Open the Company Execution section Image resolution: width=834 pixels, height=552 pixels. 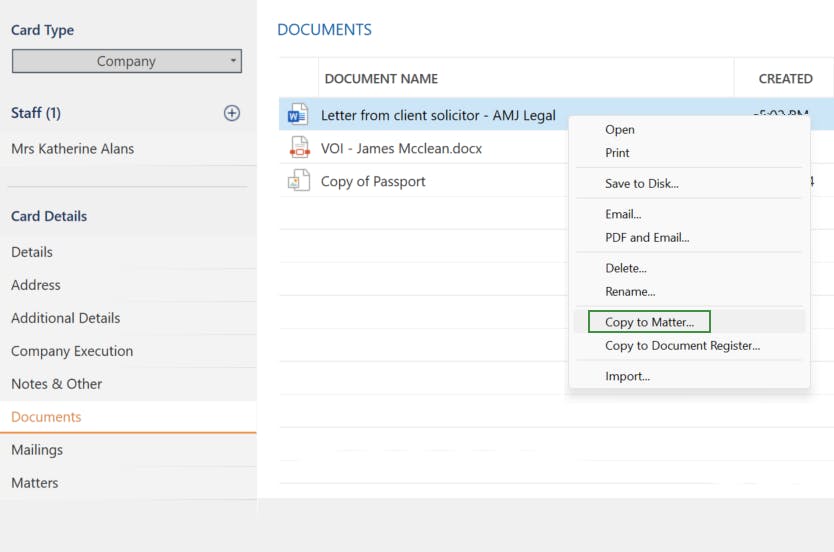tap(72, 351)
